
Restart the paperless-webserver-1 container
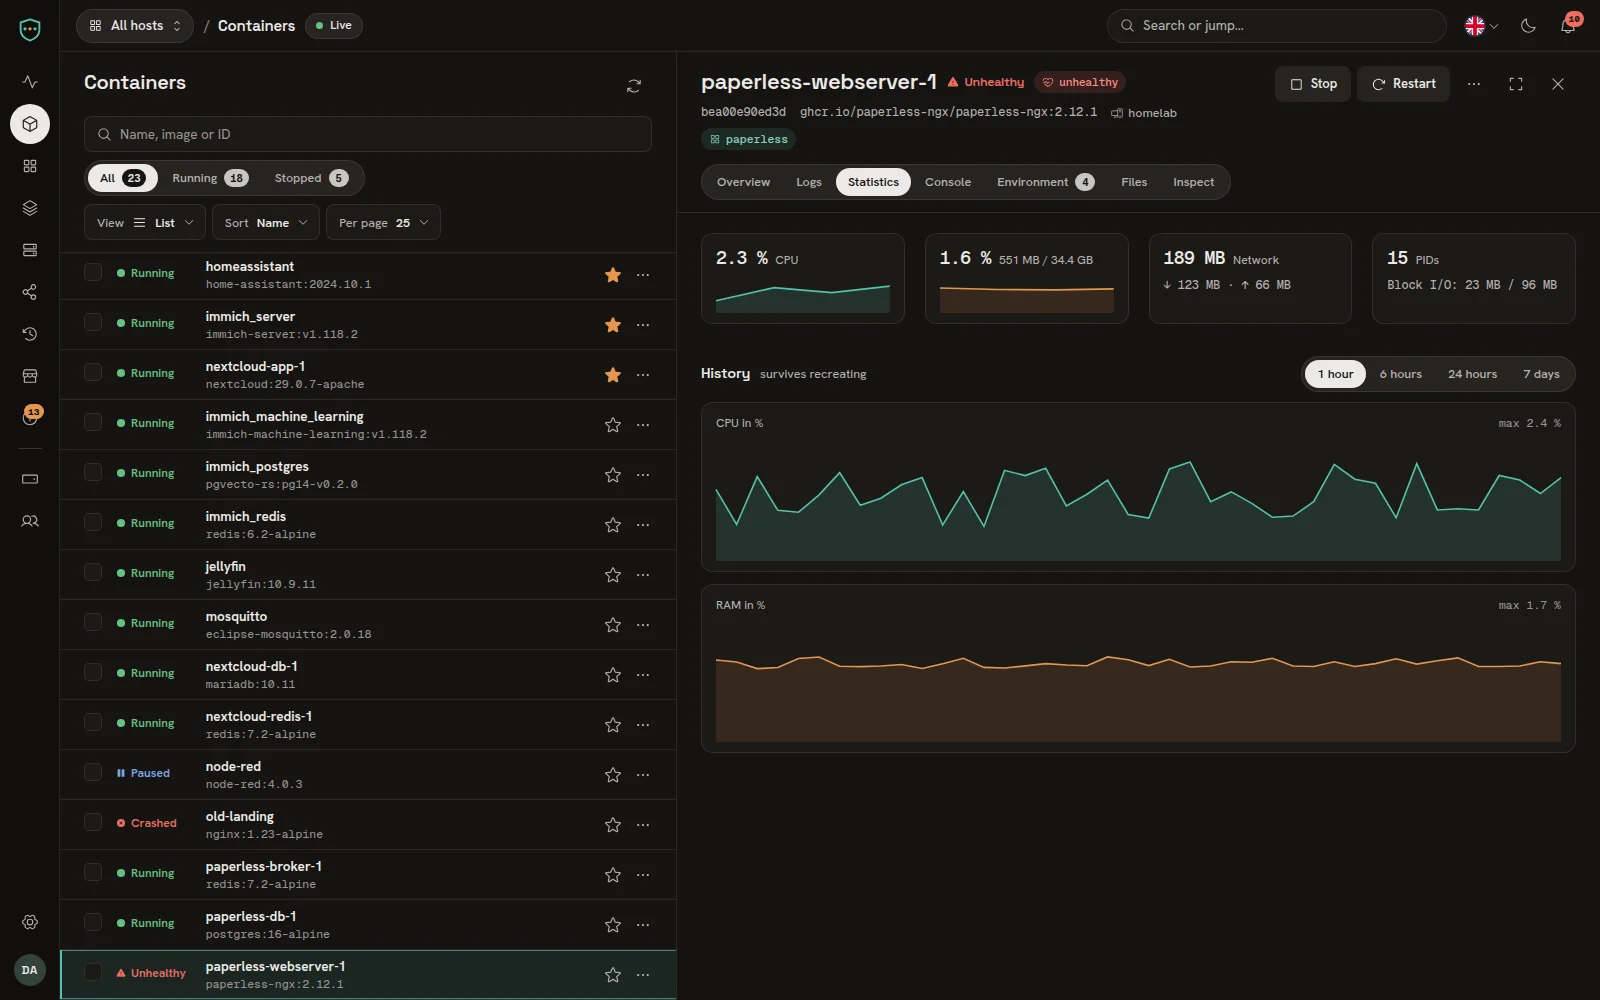[x=1403, y=84]
